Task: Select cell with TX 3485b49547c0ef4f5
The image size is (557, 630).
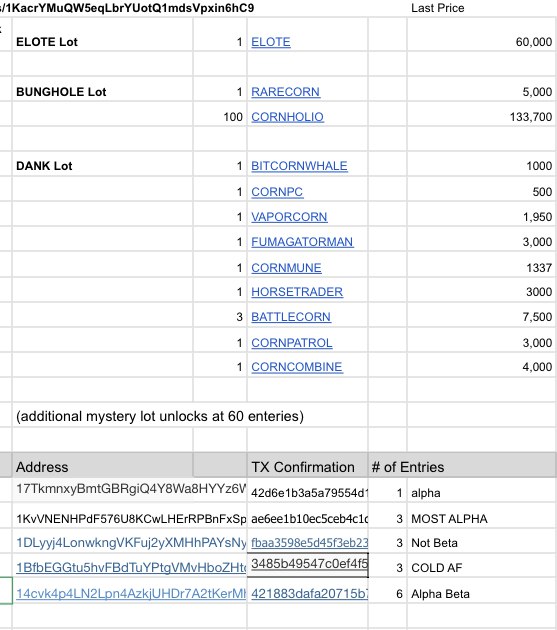Action: 307,565
